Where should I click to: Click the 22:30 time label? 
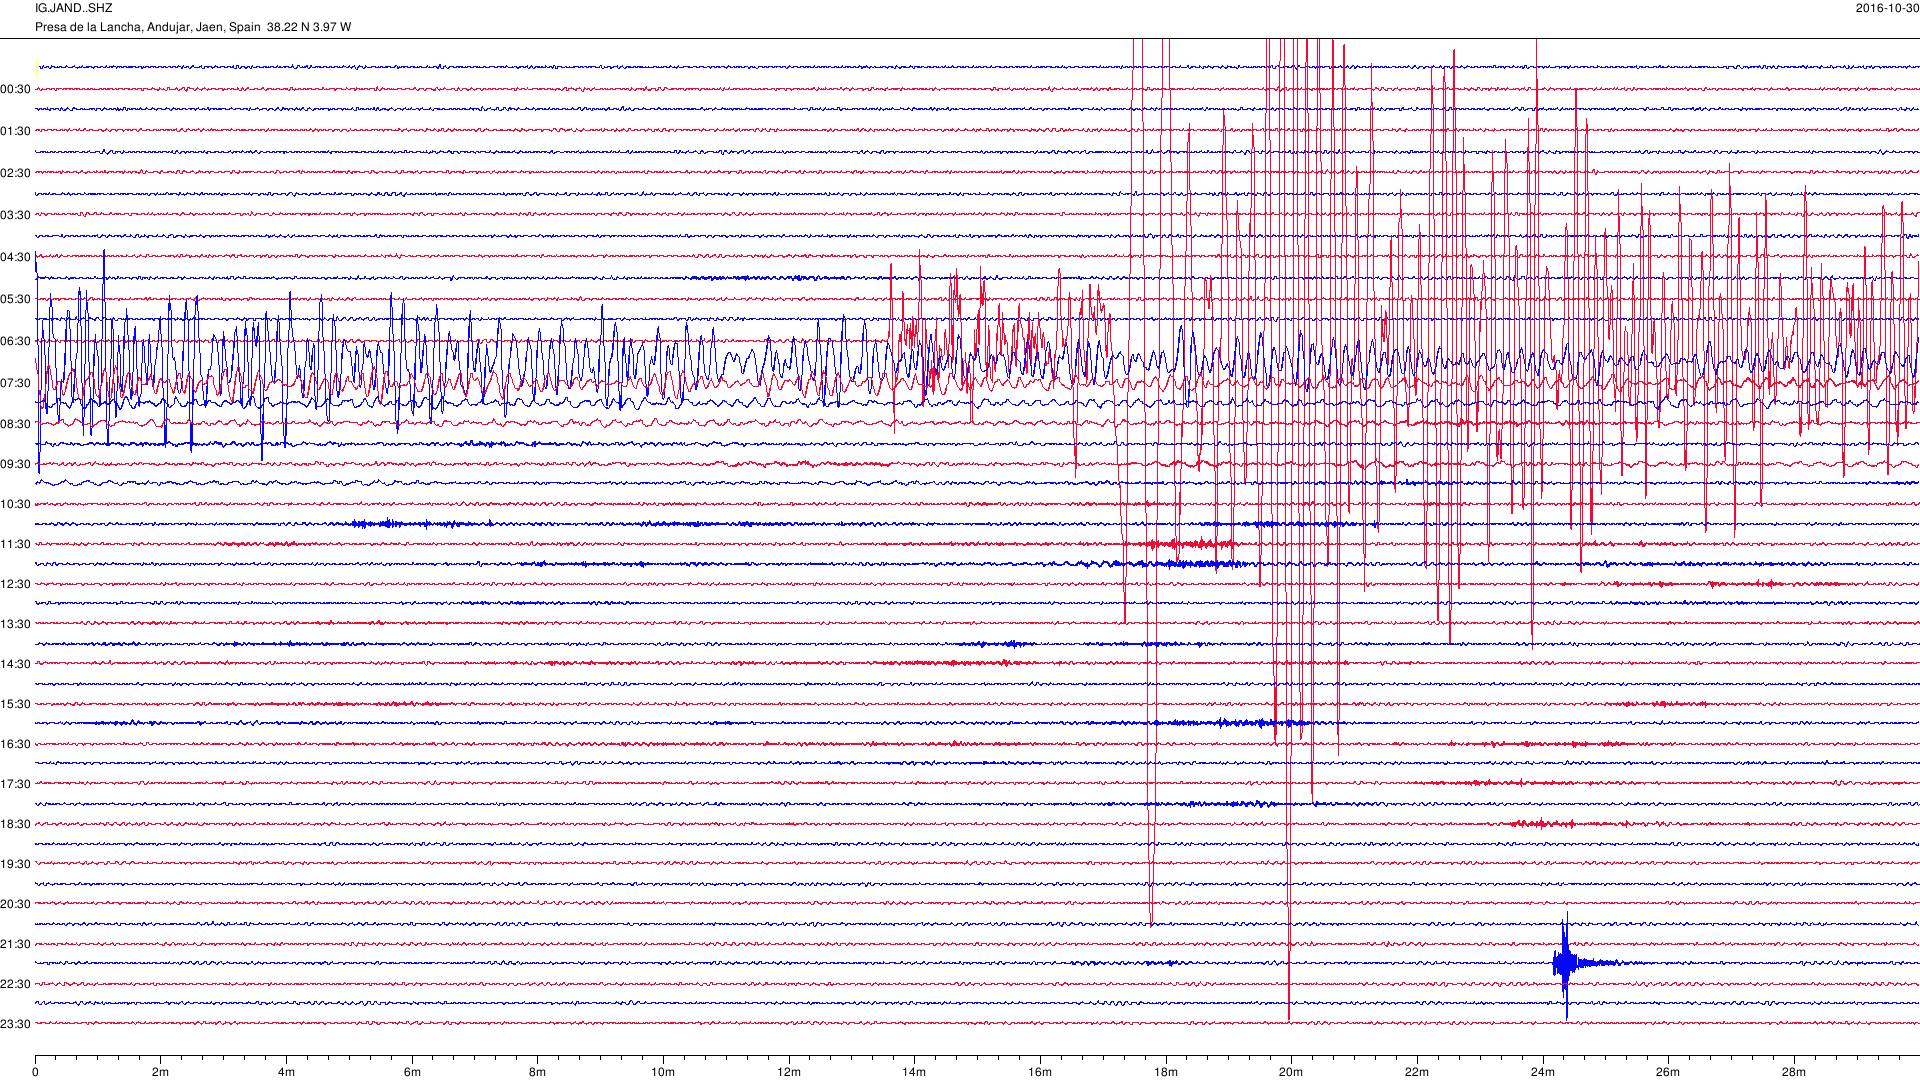15,985
